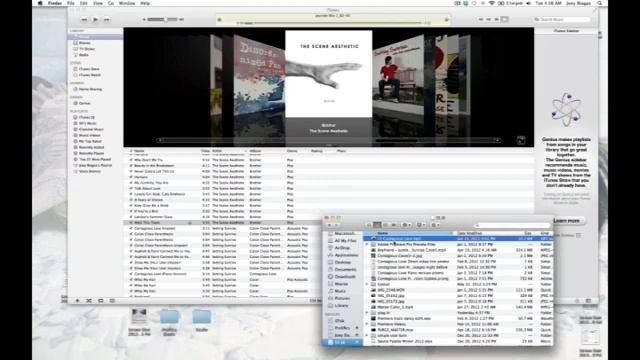Select the iTunes DJ playlist

(x=87, y=117)
